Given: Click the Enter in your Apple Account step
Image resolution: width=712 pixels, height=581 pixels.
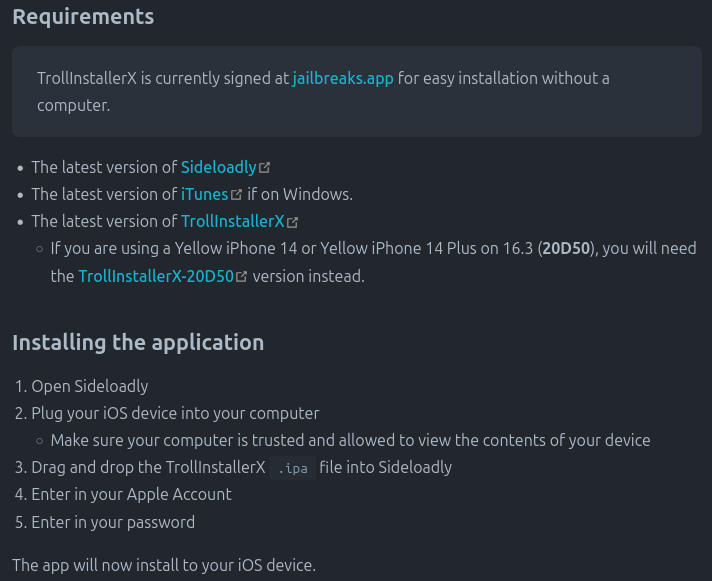Looking at the screenshot, I should tap(131, 494).
